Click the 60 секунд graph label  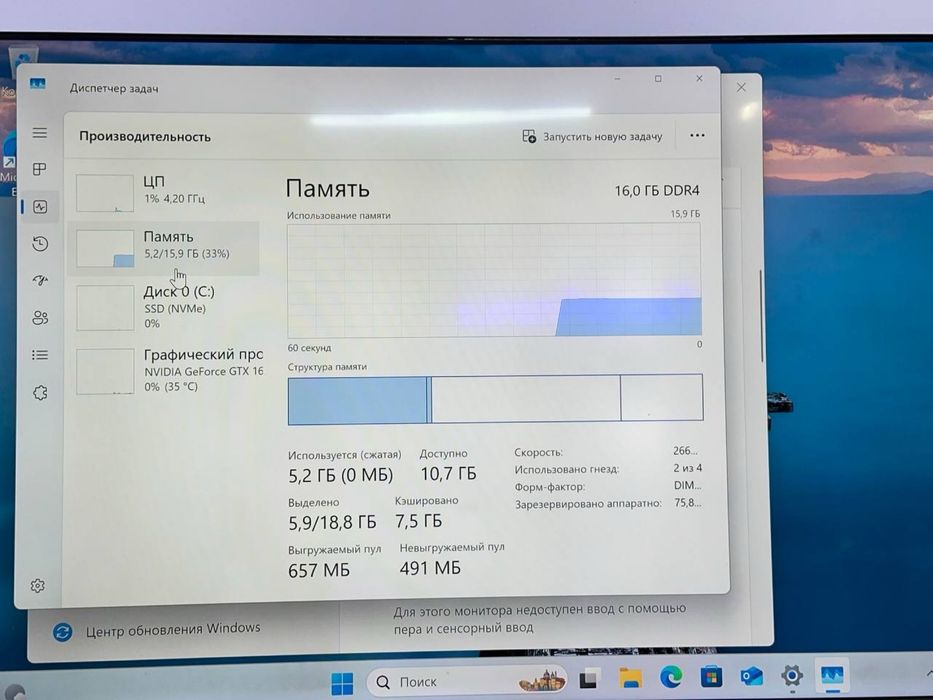click(309, 348)
